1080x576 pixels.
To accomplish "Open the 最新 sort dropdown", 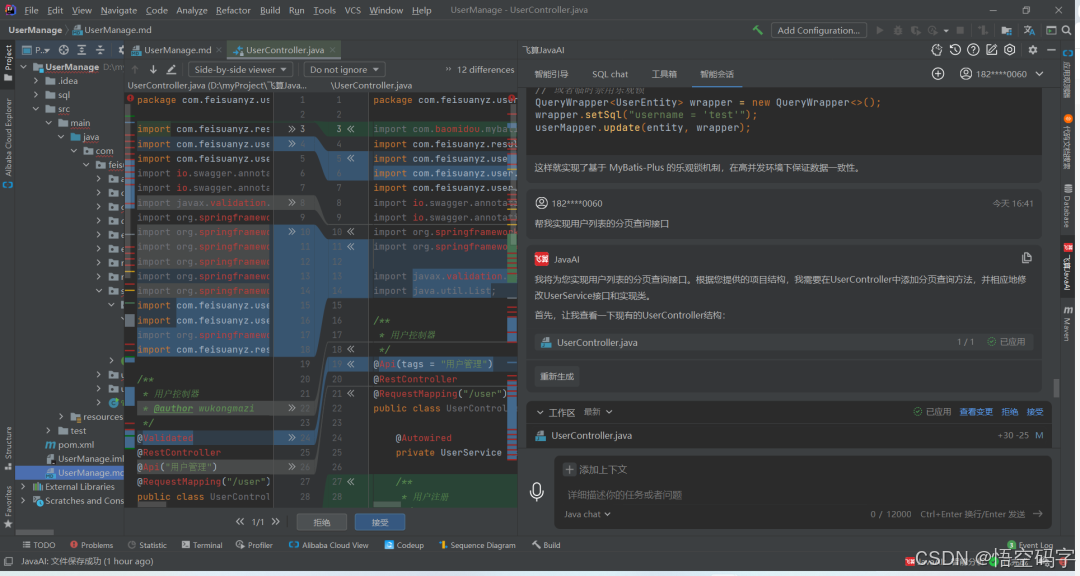I will pos(598,412).
